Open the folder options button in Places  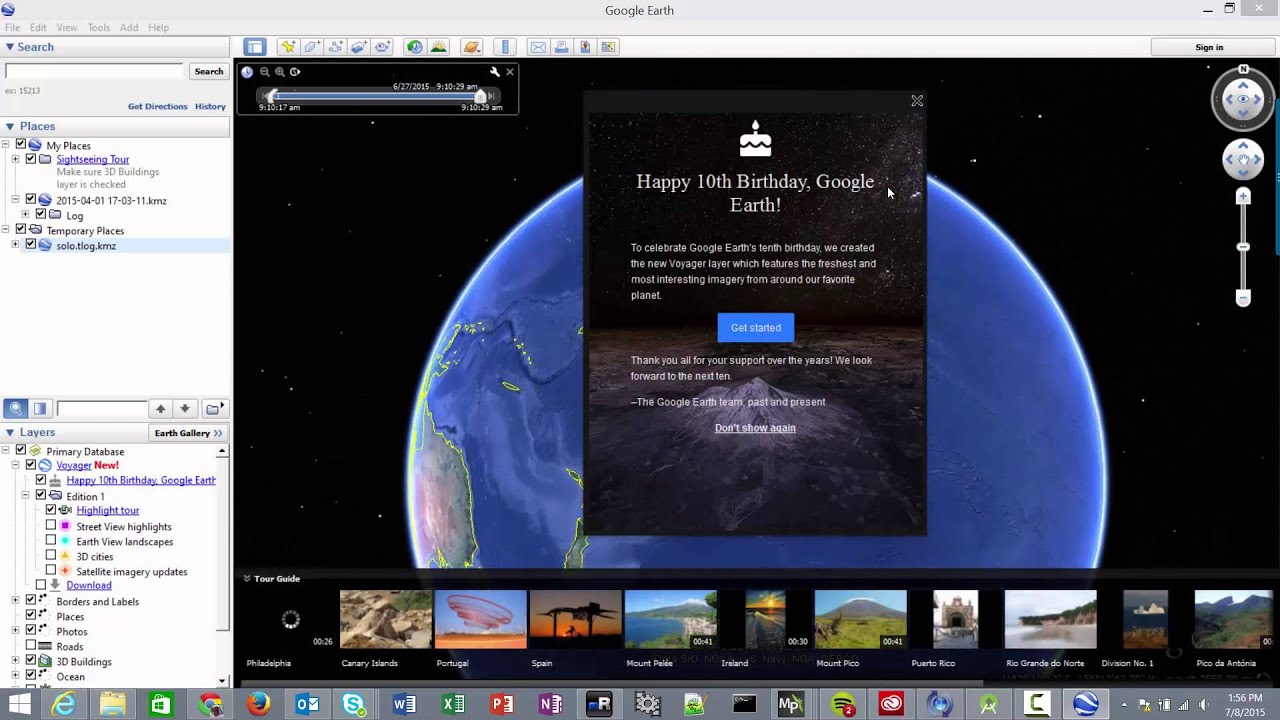[215, 408]
